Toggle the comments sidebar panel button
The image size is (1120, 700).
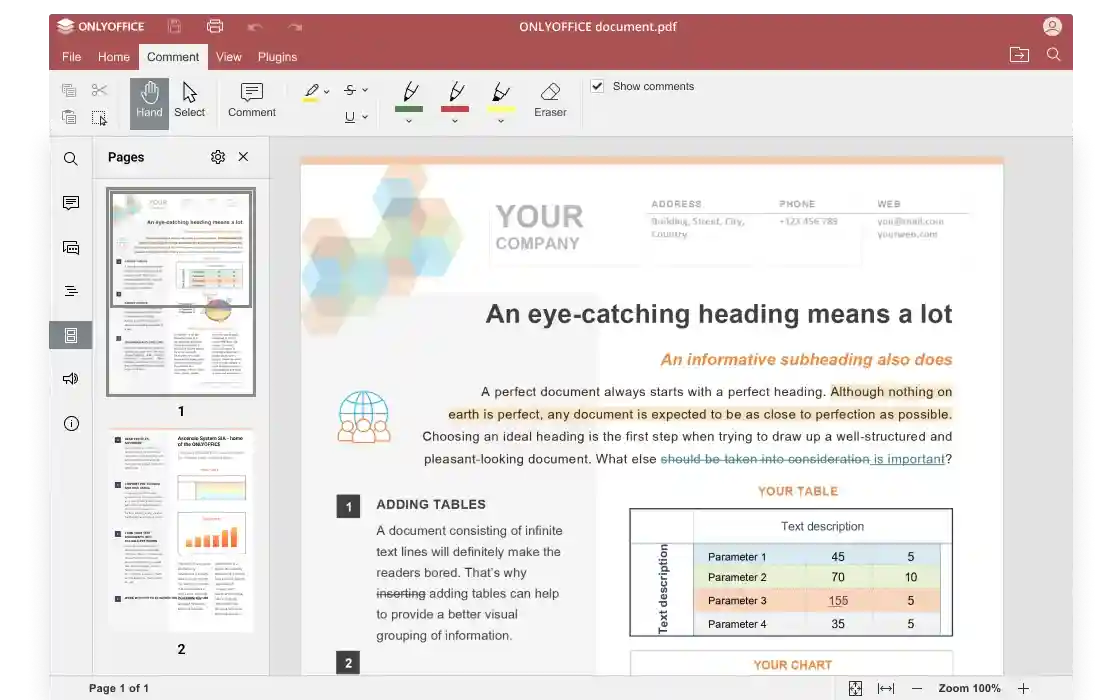(x=71, y=203)
